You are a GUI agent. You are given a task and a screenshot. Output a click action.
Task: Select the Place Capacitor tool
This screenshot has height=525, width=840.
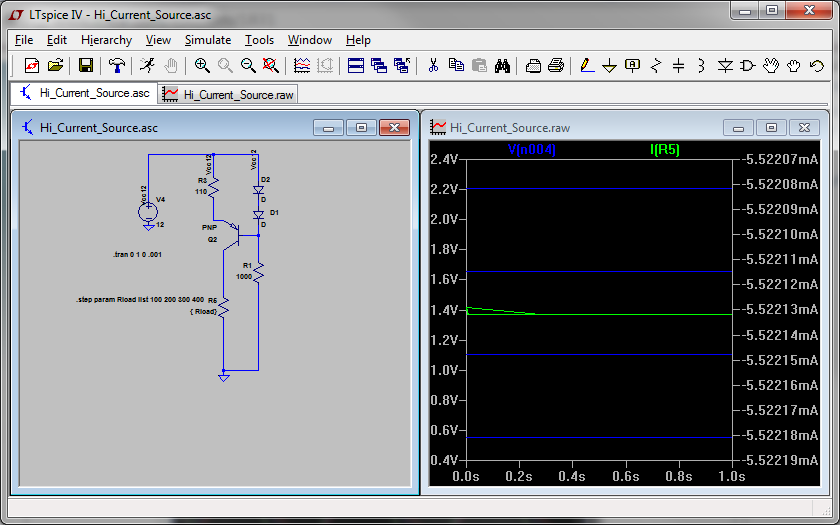pyautogui.click(x=679, y=66)
